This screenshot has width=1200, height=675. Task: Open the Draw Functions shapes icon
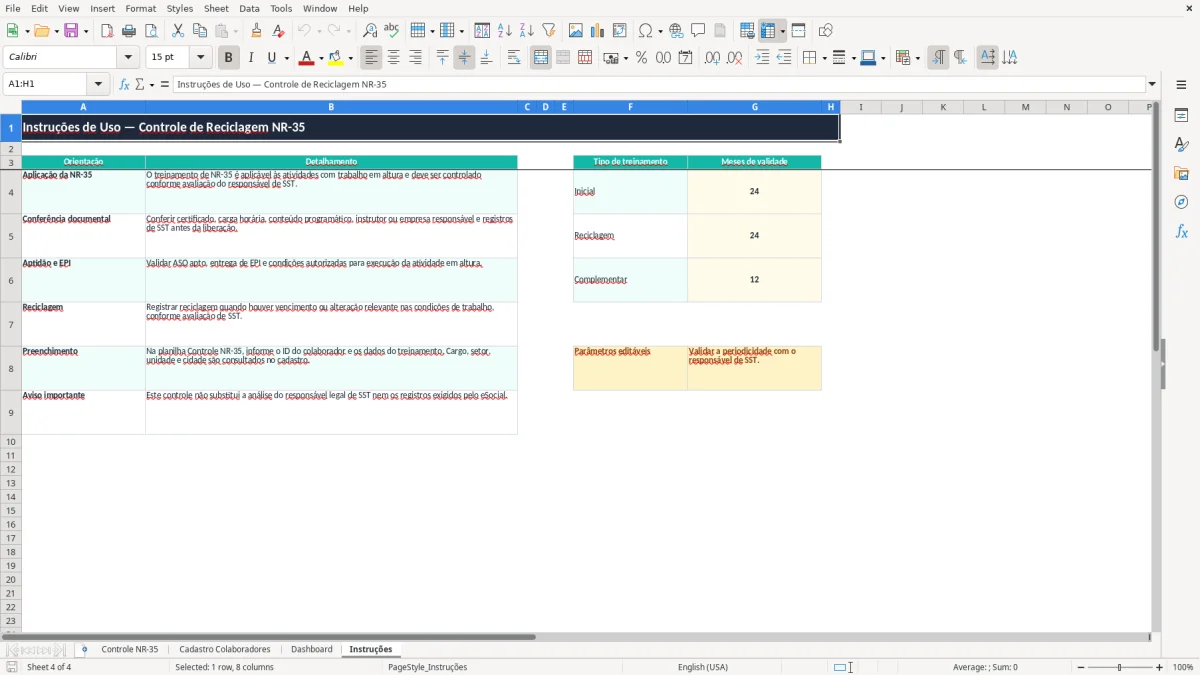[826, 31]
